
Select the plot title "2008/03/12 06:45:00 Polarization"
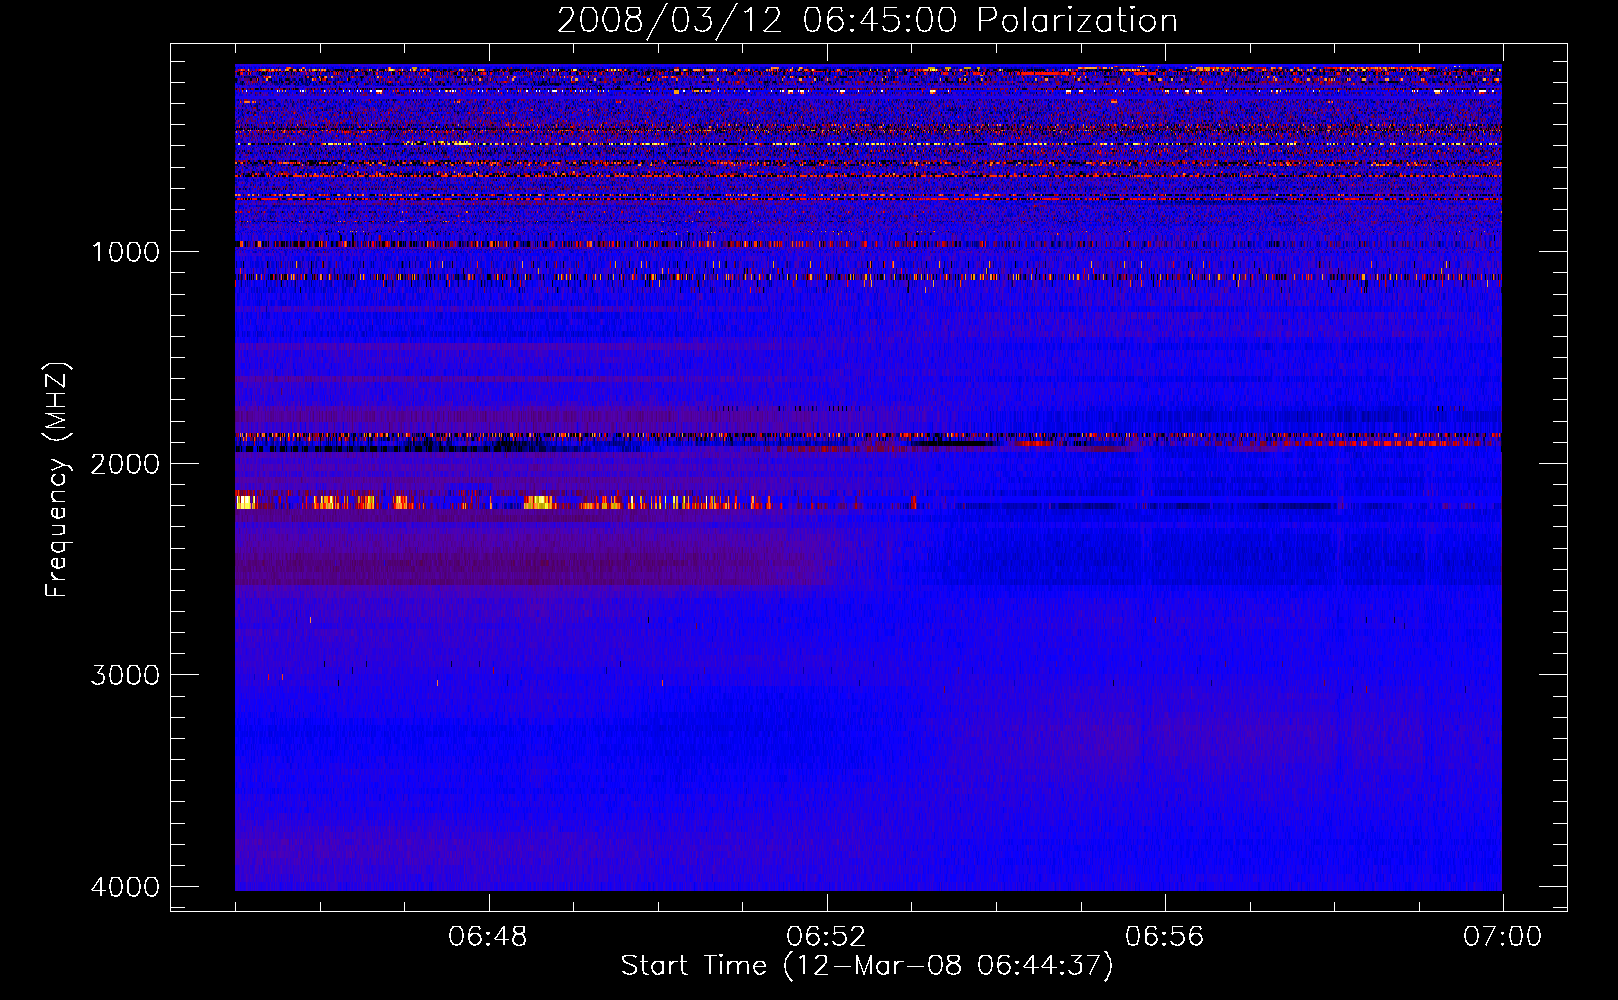867,21
